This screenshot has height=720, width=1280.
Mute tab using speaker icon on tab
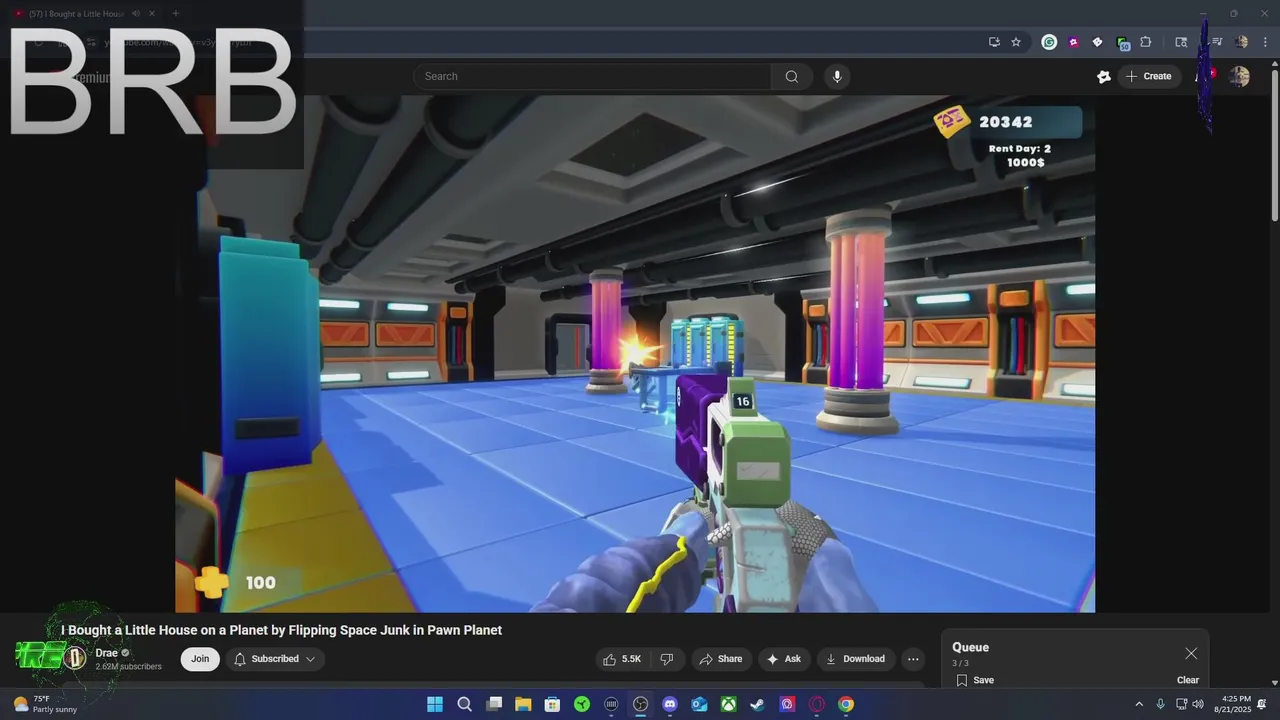[x=136, y=14]
